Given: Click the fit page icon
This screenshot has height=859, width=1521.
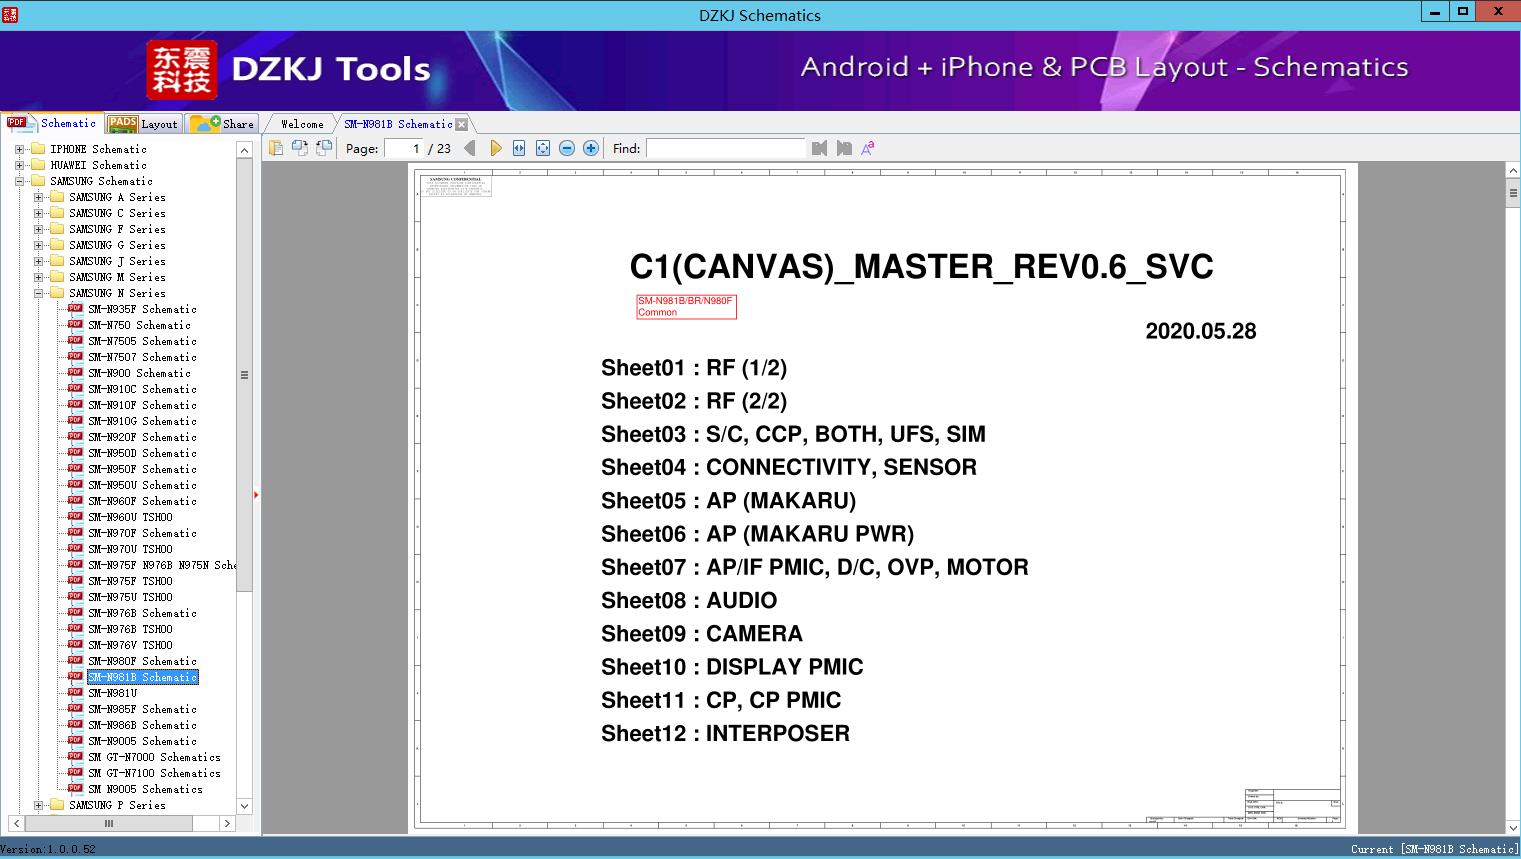Looking at the screenshot, I should coord(543,148).
